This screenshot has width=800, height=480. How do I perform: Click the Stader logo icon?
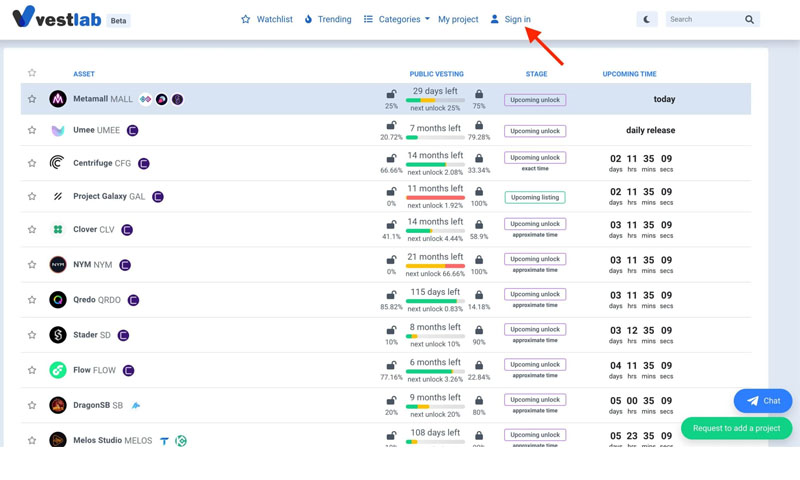58,335
